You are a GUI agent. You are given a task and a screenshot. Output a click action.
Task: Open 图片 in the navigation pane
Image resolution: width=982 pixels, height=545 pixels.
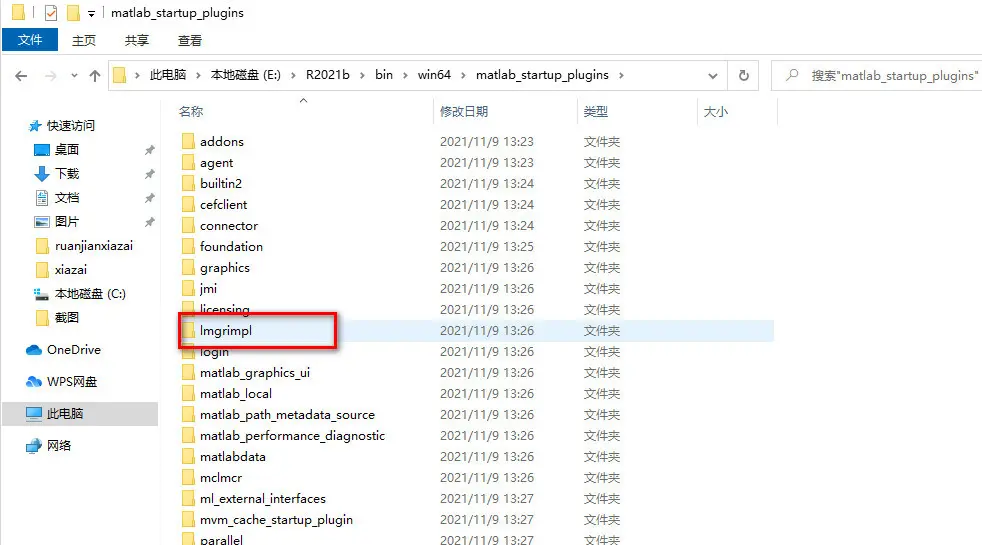[x=67, y=221]
